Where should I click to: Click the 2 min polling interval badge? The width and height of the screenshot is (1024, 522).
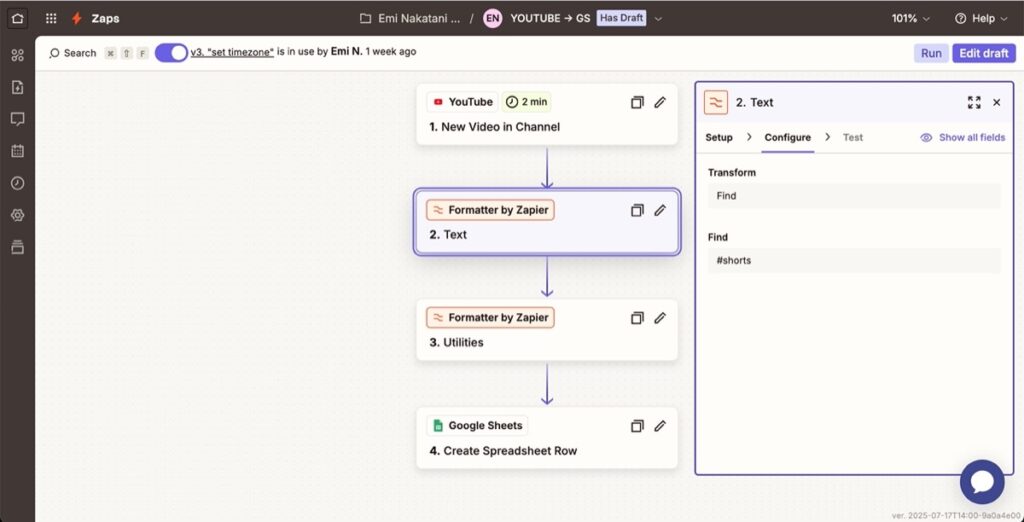(x=526, y=102)
